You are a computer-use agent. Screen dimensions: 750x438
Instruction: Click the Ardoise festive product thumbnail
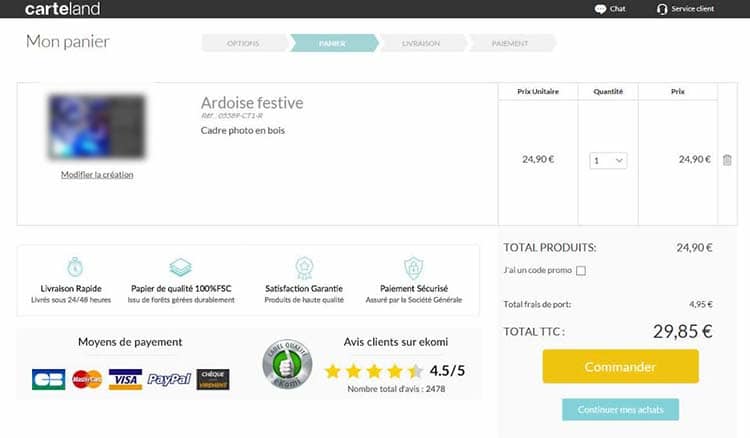coord(97,127)
